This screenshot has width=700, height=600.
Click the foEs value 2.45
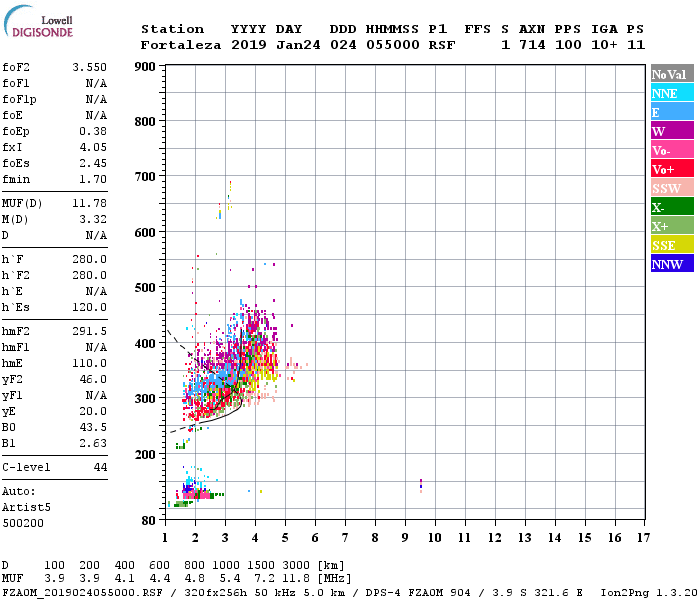(93, 163)
